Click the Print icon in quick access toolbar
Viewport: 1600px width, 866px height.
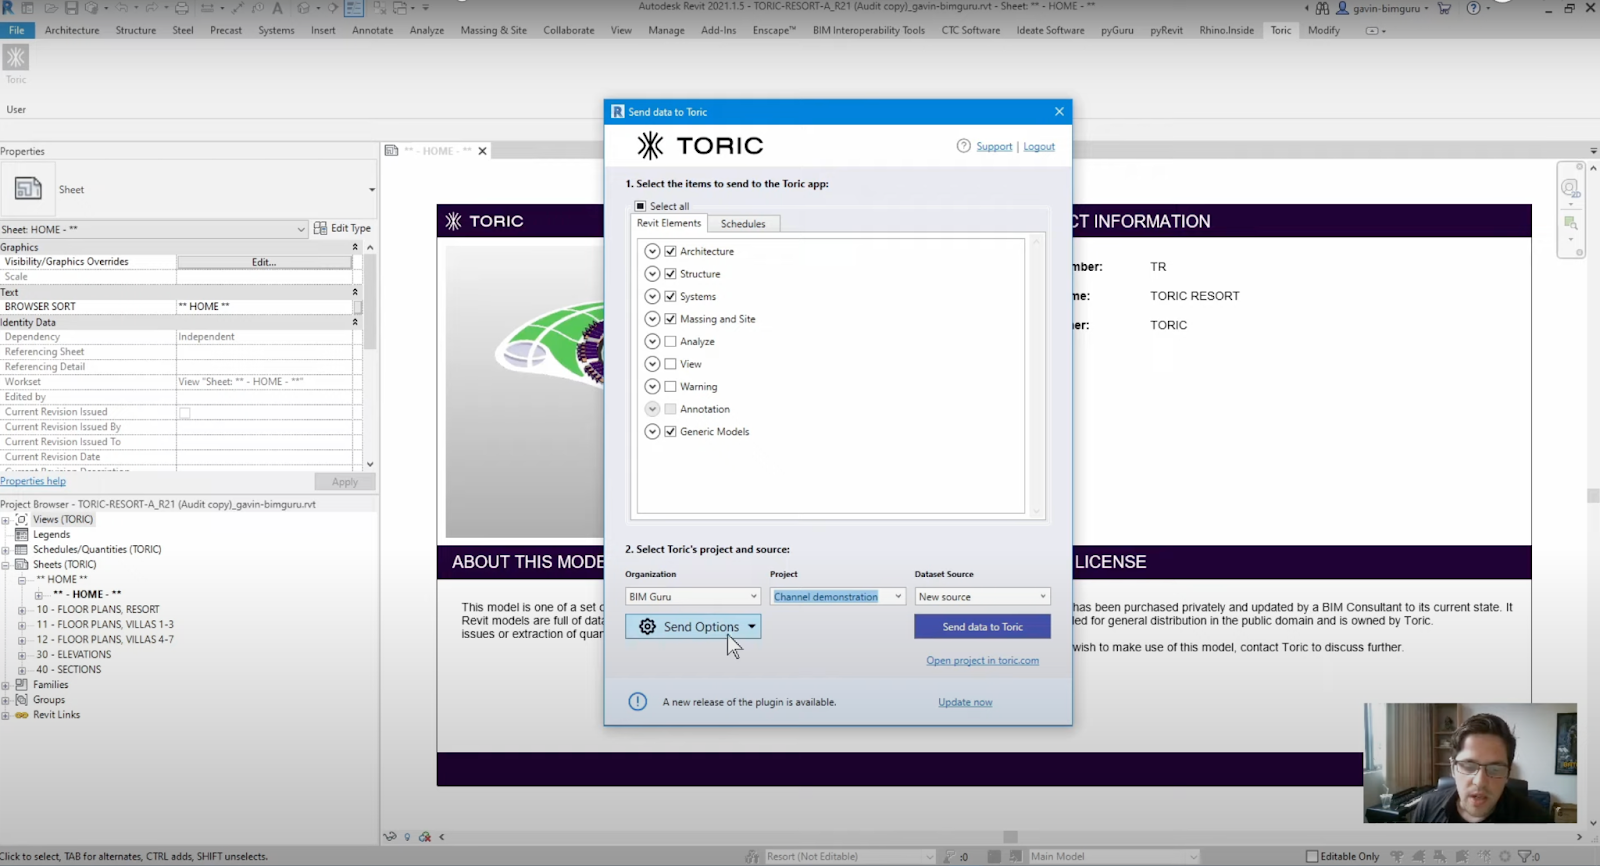(x=182, y=8)
